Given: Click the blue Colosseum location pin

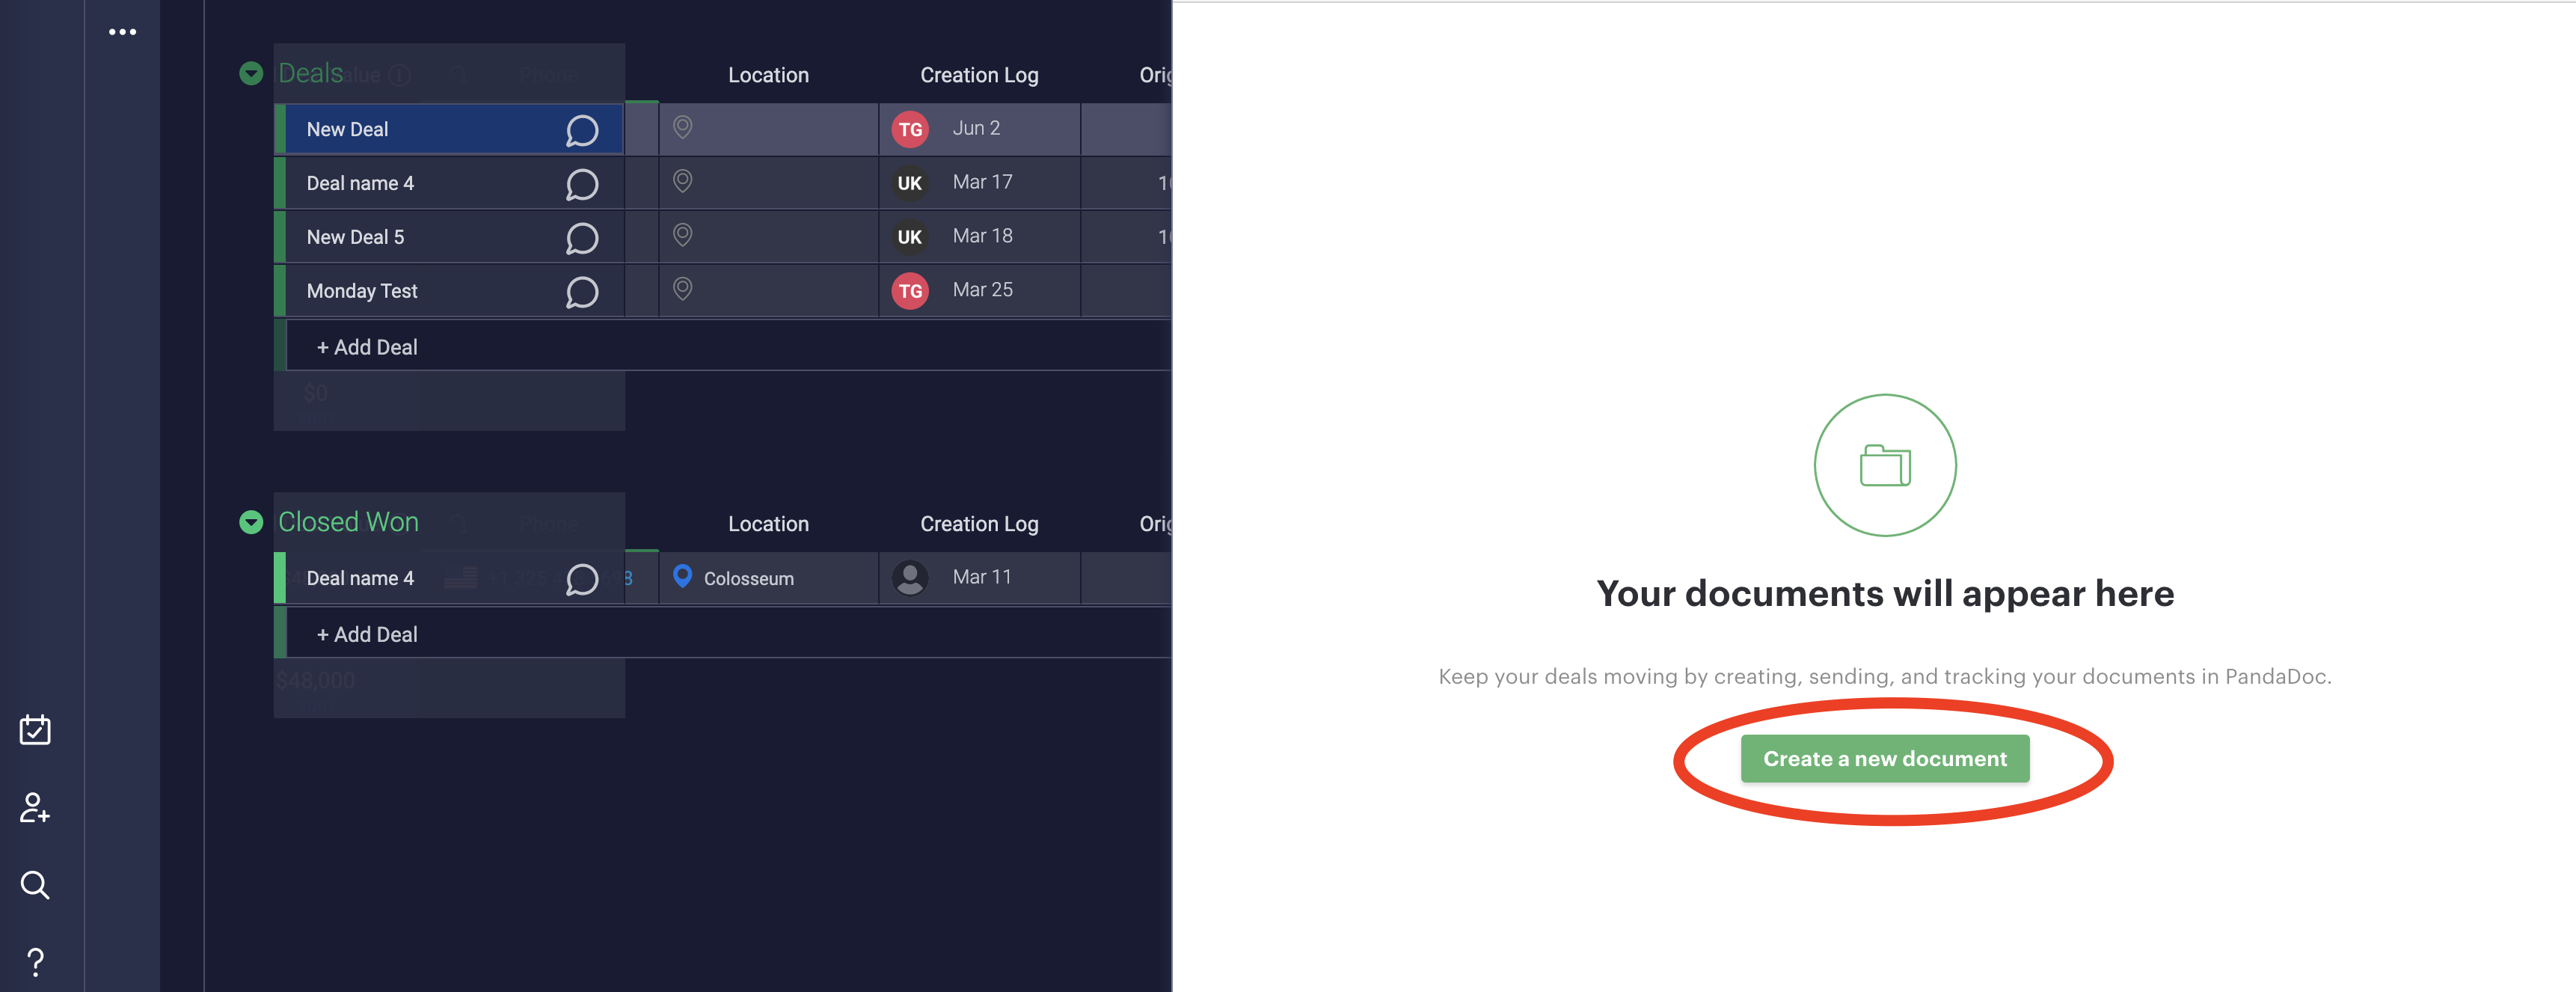Looking at the screenshot, I should pyautogui.click(x=683, y=577).
